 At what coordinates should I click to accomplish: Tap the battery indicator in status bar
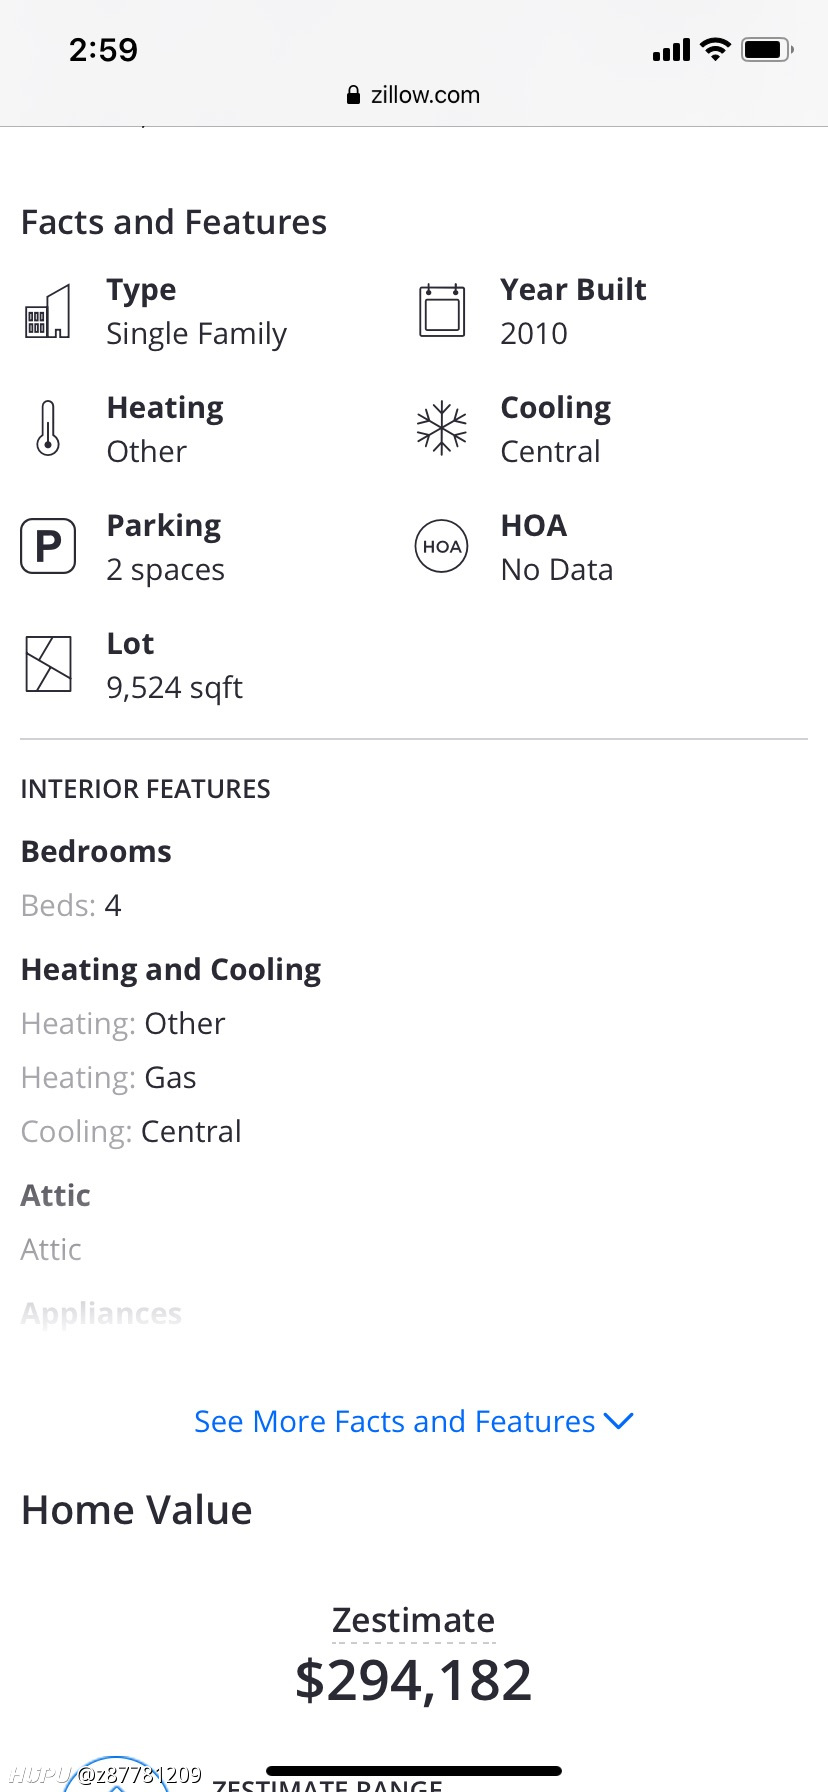pyautogui.click(x=768, y=49)
